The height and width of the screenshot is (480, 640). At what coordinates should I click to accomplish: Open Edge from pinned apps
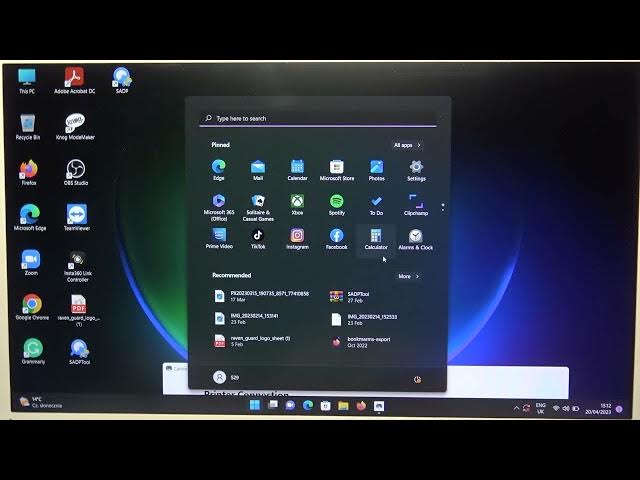point(218,170)
